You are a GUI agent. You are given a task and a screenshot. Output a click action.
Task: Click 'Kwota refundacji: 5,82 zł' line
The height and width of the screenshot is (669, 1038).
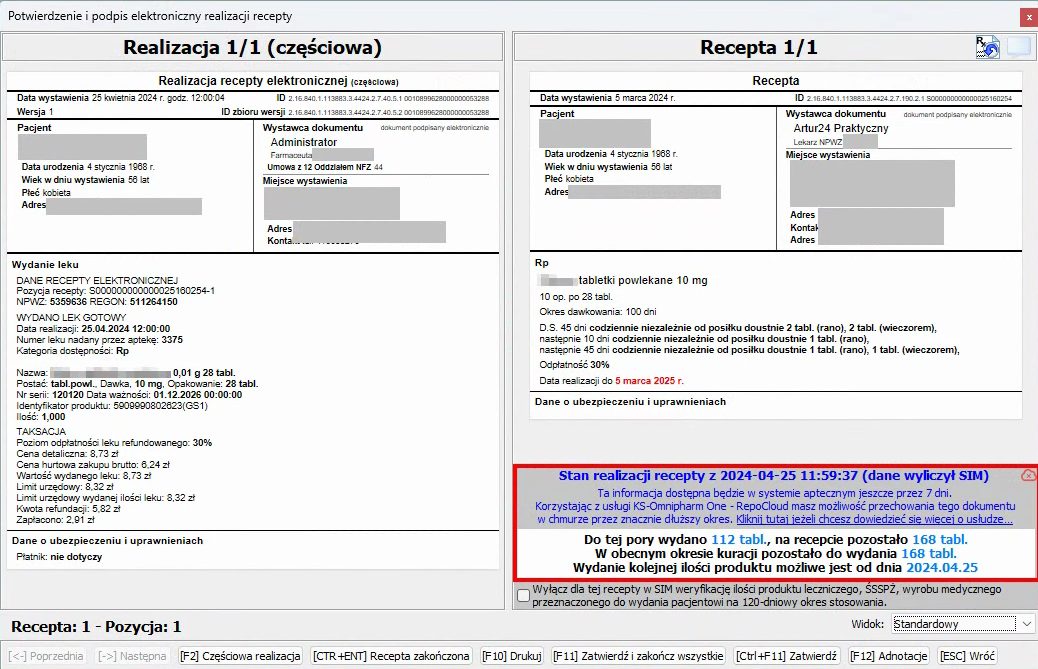click(68, 509)
